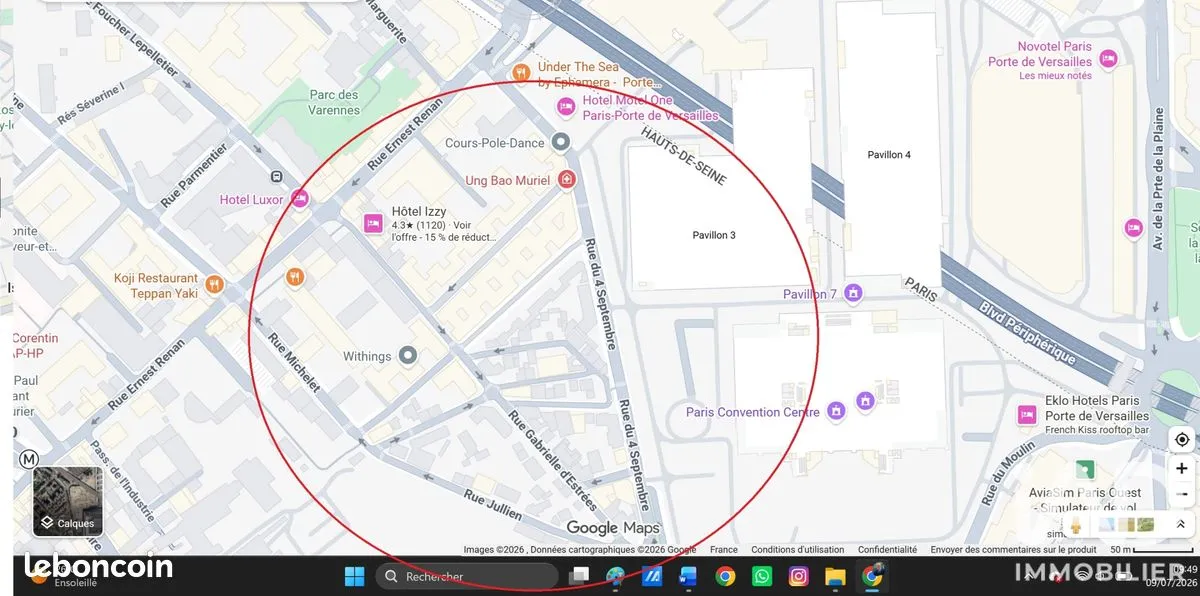Click the Rue Parmentier street label
The height and width of the screenshot is (596, 1200).
pyautogui.click(x=194, y=178)
